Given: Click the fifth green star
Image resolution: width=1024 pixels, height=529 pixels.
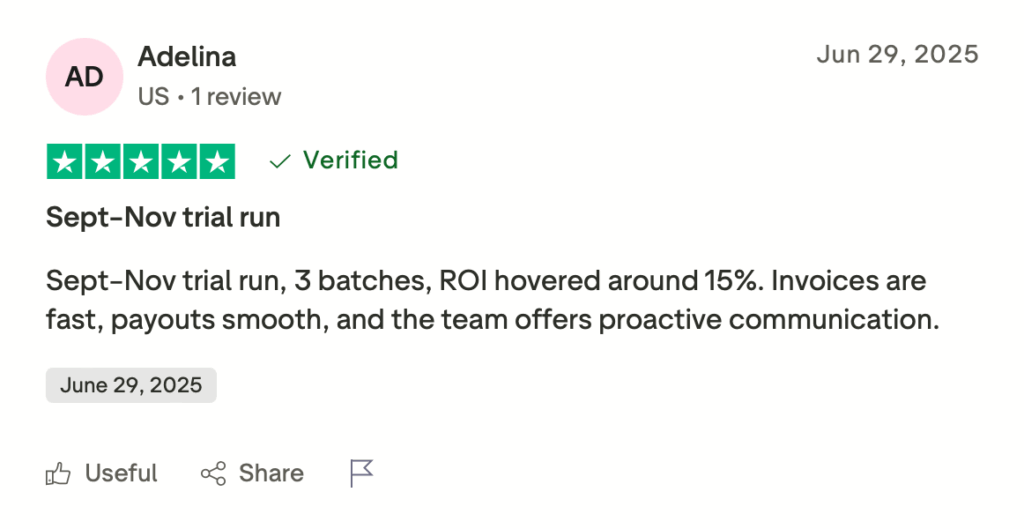Looking at the screenshot, I should 216,162.
